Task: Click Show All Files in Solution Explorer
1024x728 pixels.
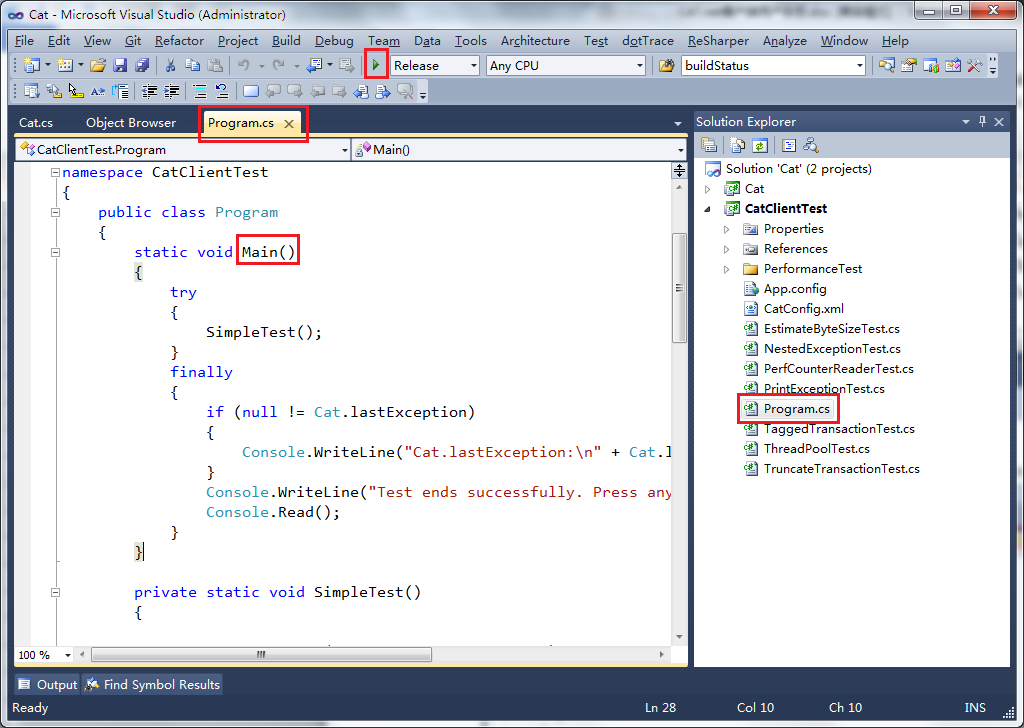Action: tap(737, 145)
